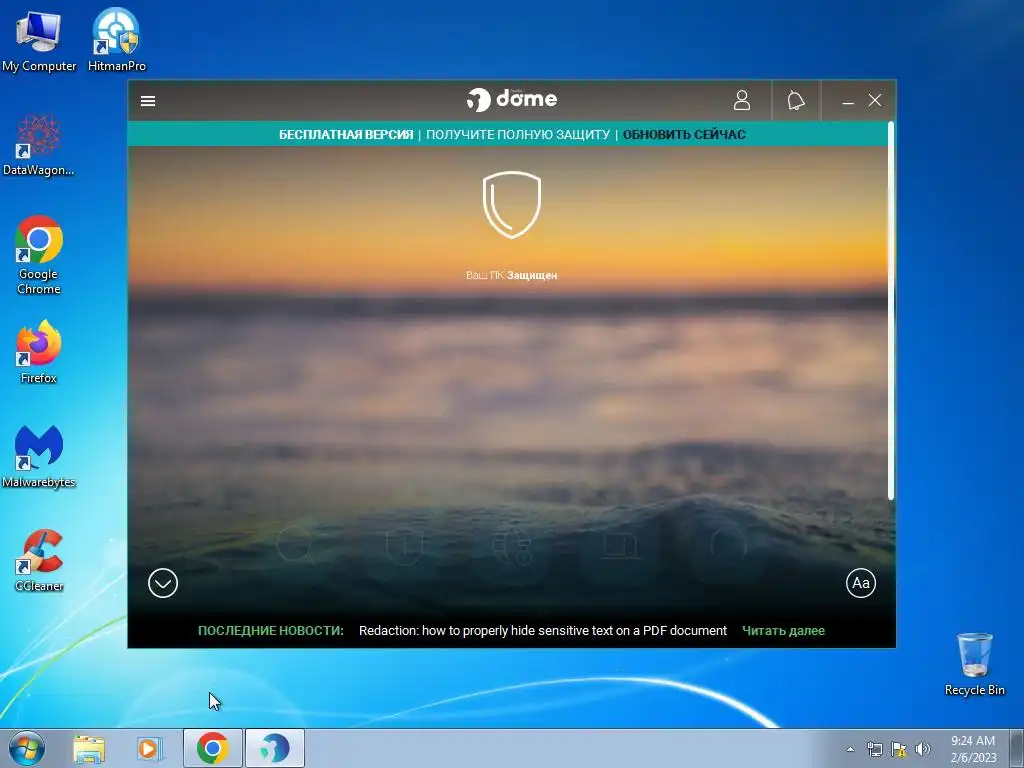Open Windows Explorer from the taskbar
The width and height of the screenshot is (1024, 768).
pos(89,748)
